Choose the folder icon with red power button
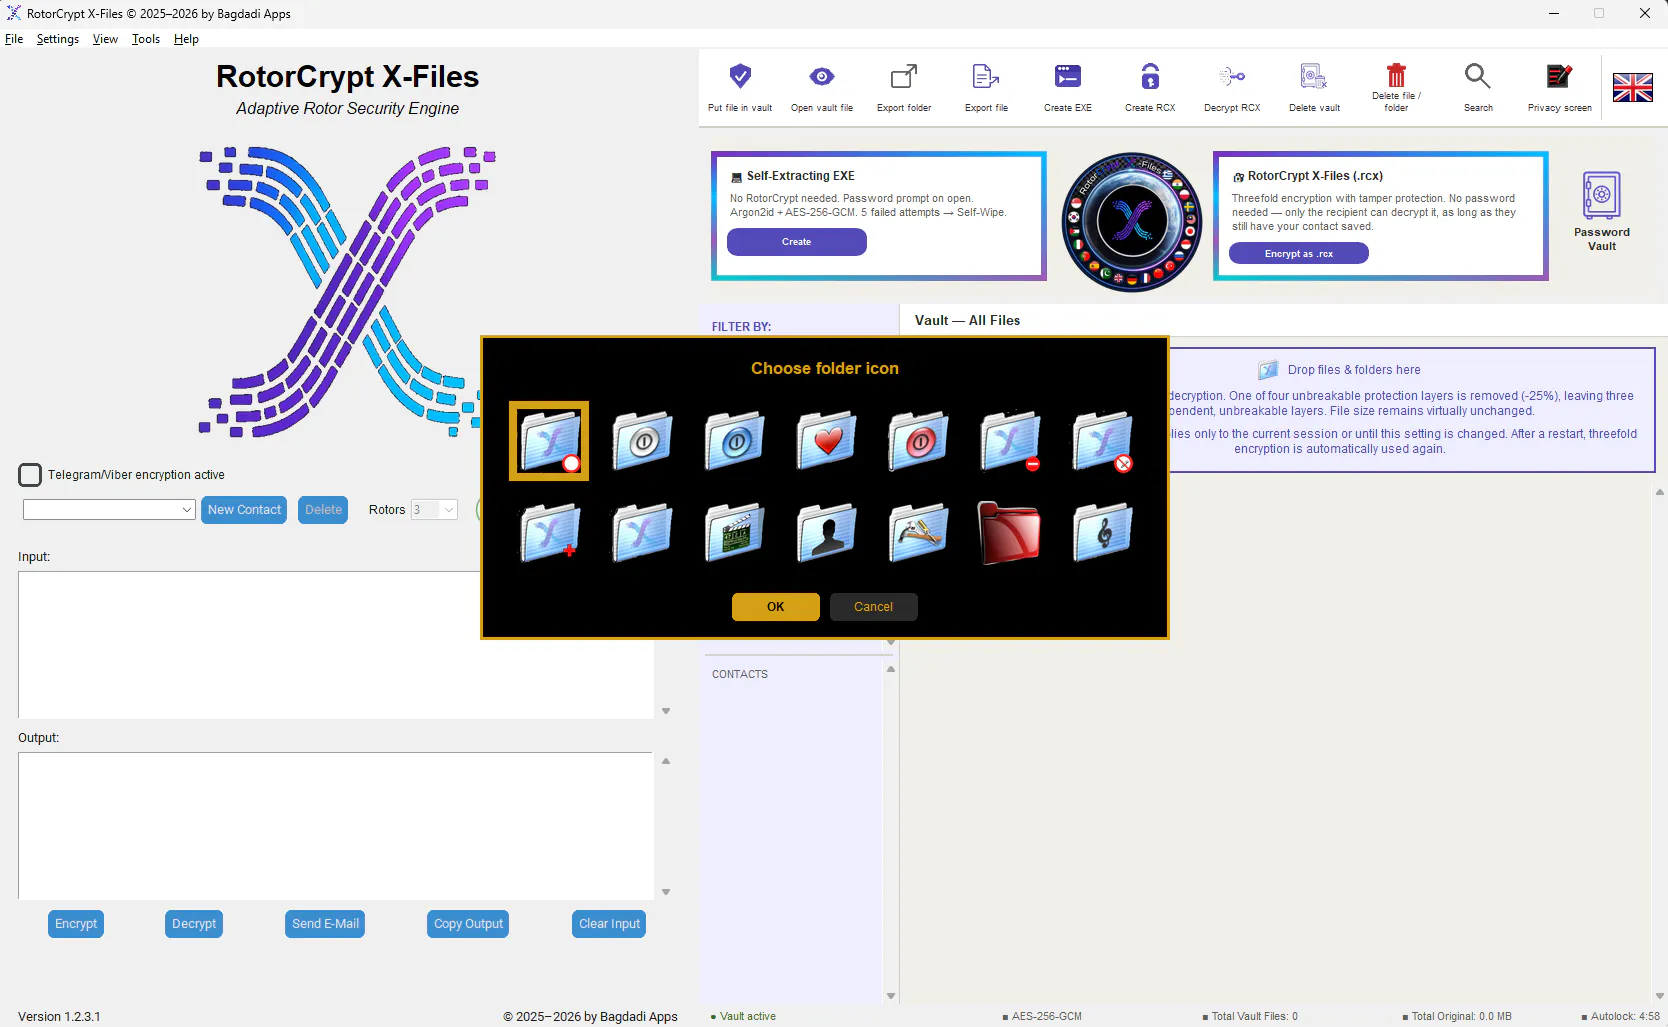Screen dimensions: 1668x1027 click(x=918, y=440)
